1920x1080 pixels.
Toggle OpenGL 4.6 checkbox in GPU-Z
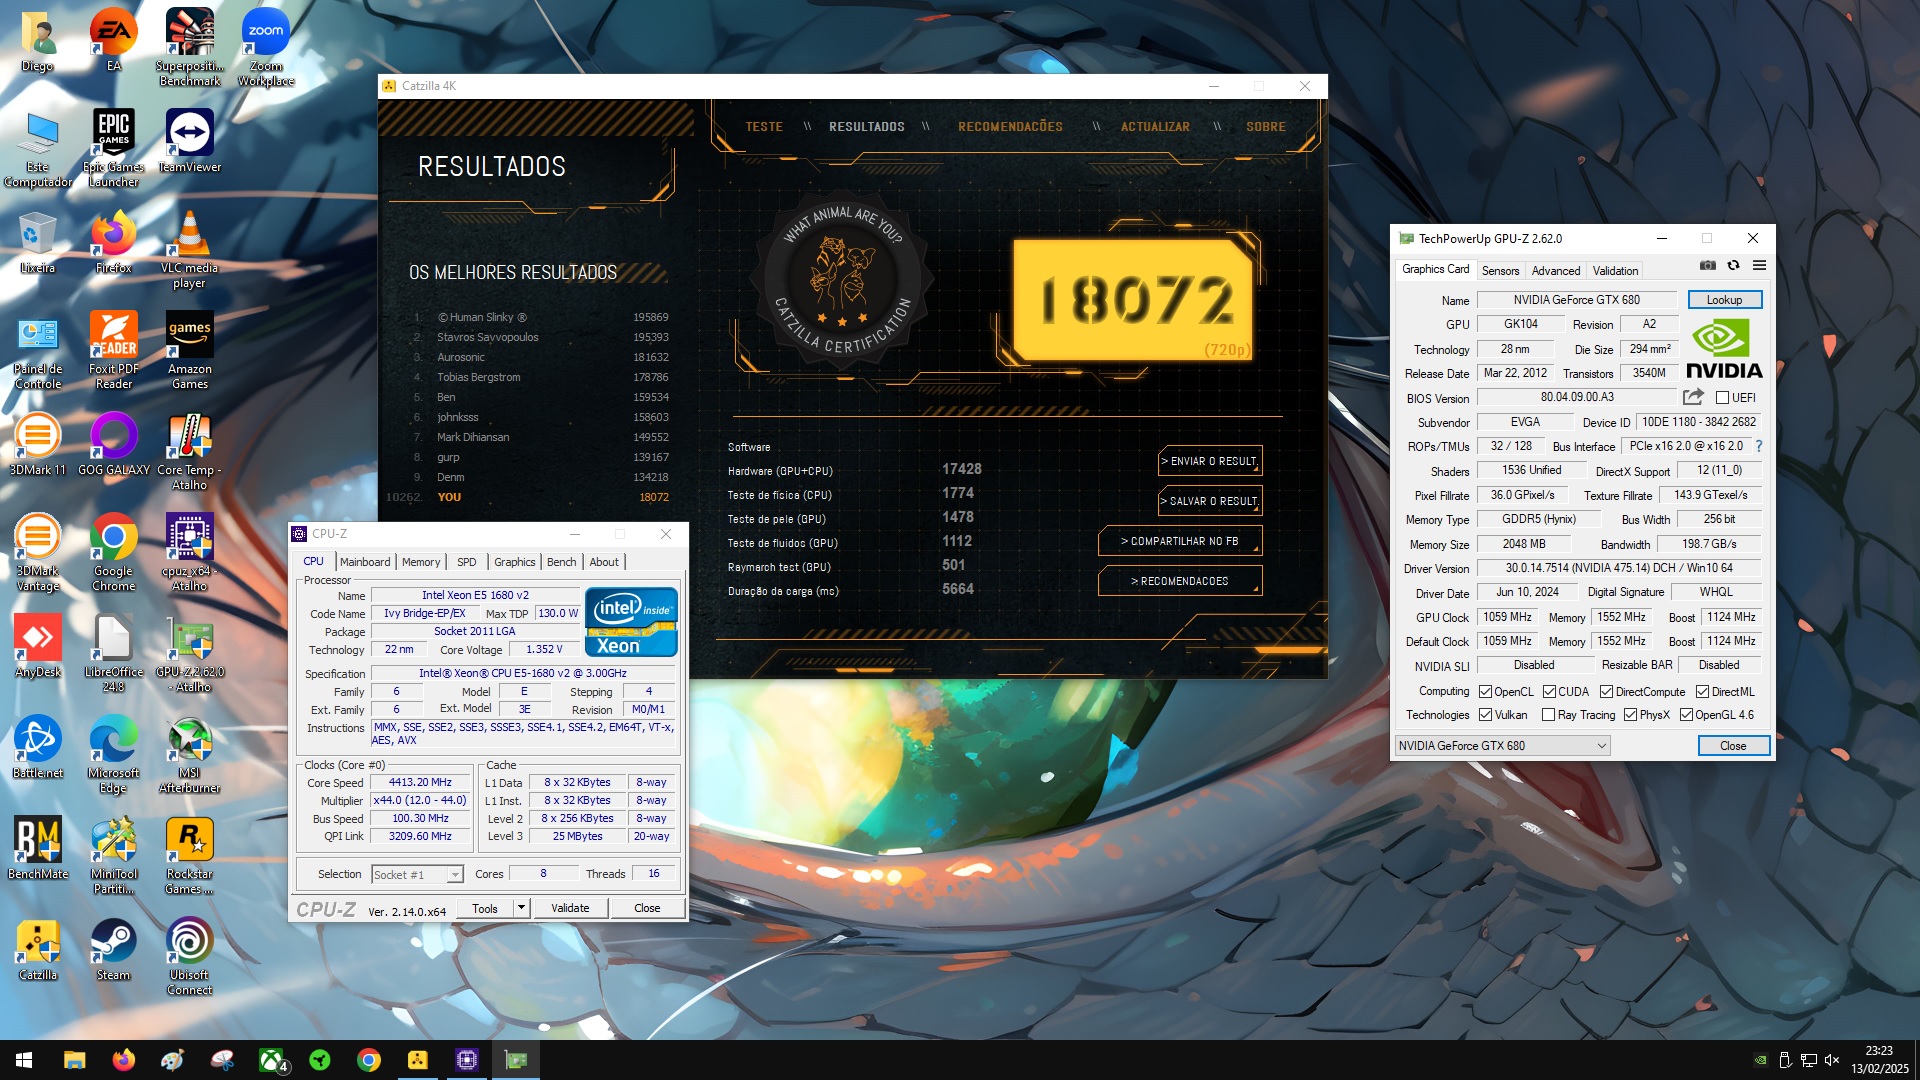1686,715
